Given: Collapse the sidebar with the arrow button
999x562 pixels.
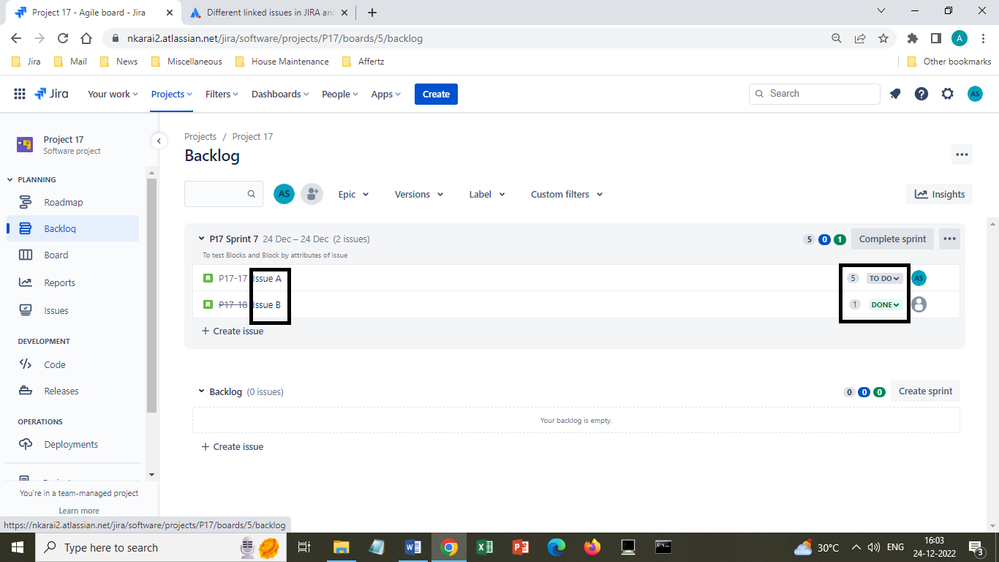Looking at the screenshot, I should pyautogui.click(x=159, y=141).
